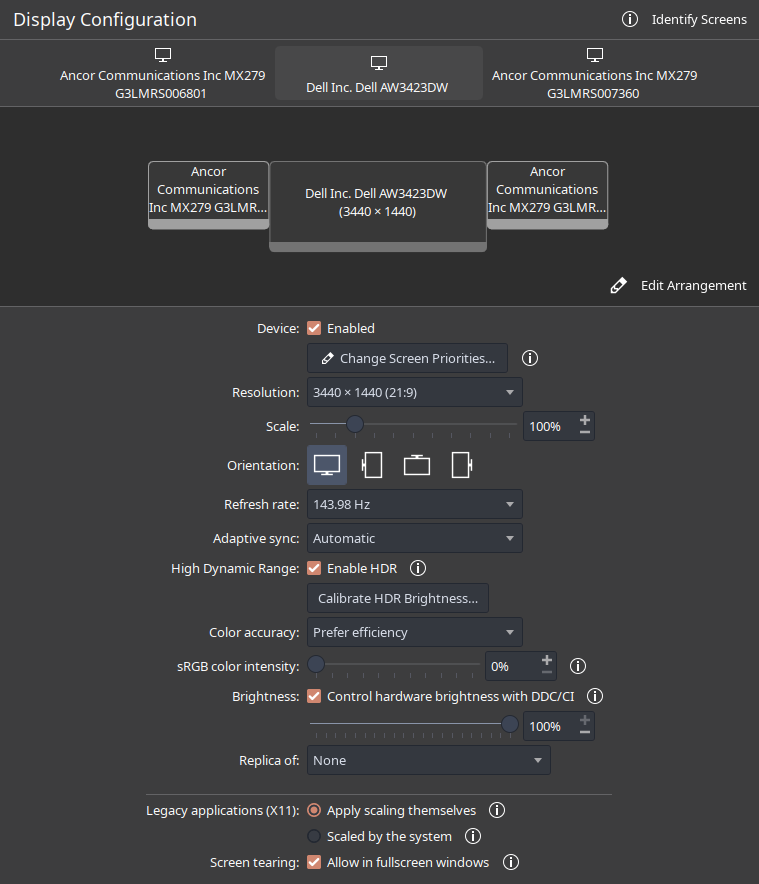Select the Scaled by the system radio button
Image resolution: width=759 pixels, height=884 pixels.
(314, 836)
